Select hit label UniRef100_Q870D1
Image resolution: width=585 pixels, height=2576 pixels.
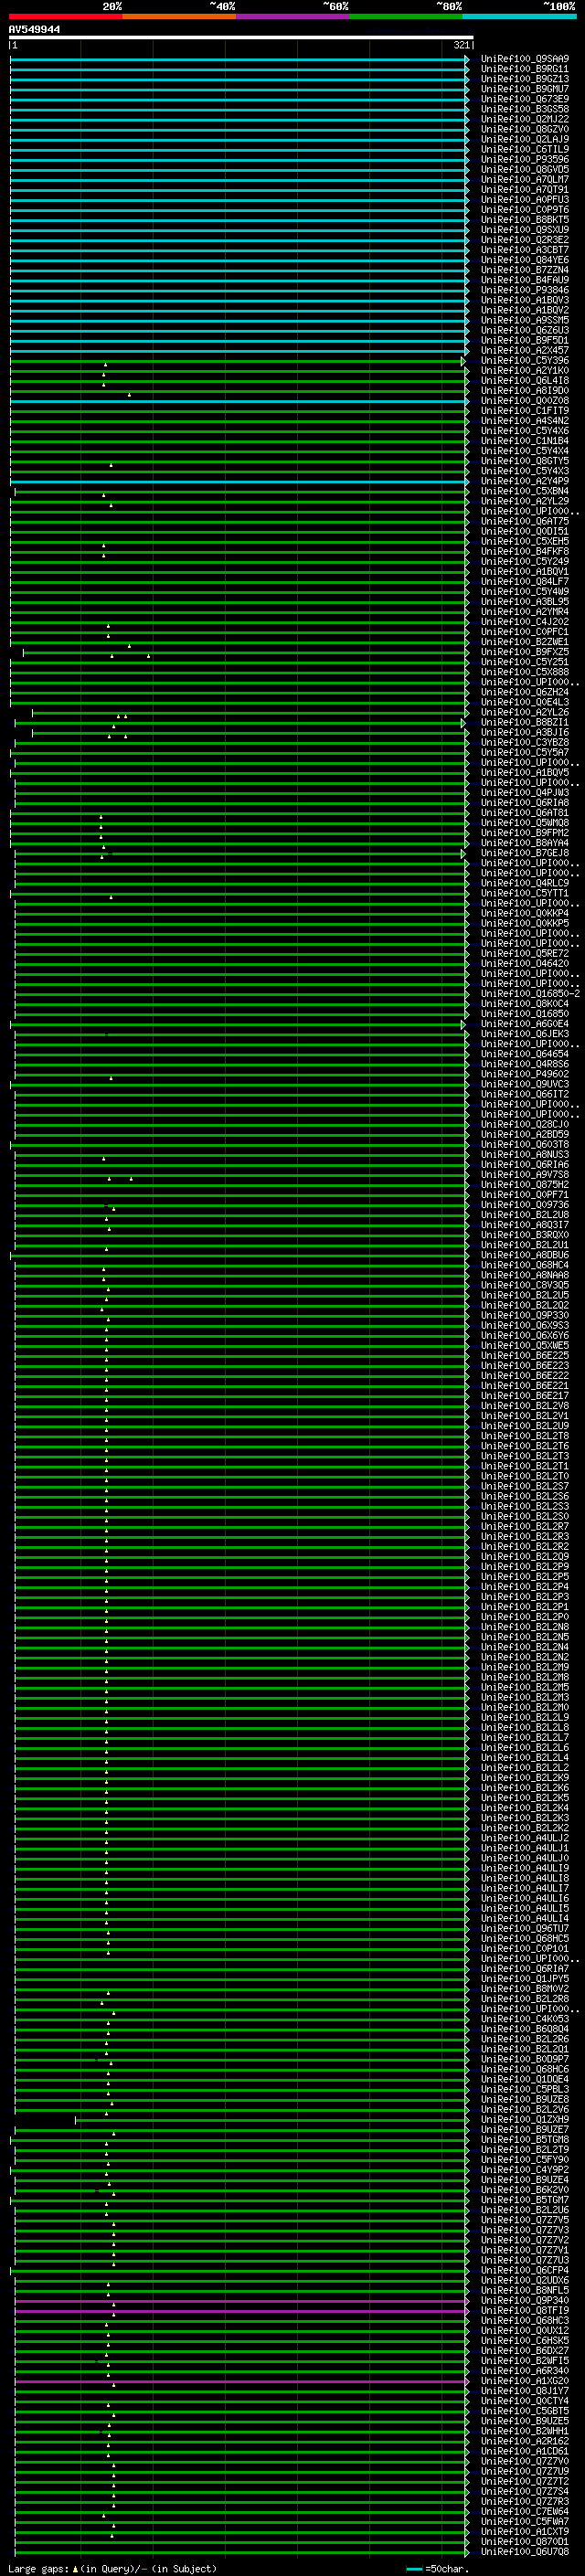click(x=524, y=2541)
